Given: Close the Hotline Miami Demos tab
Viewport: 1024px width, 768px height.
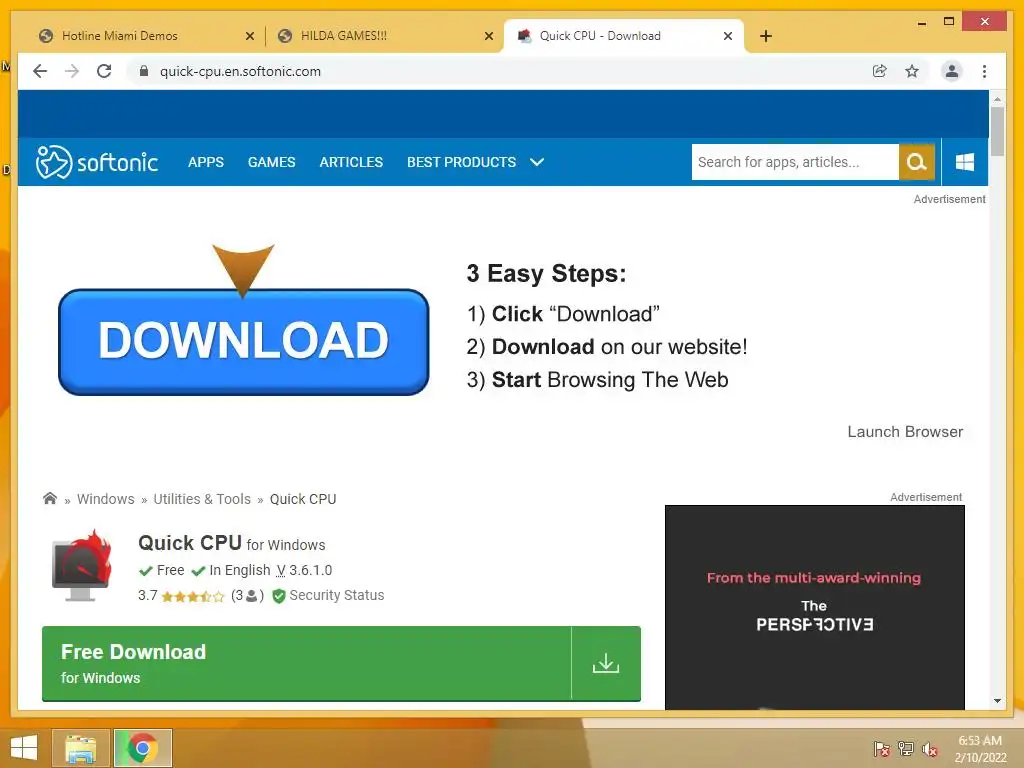Looking at the screenshot, I should point(249,36).
